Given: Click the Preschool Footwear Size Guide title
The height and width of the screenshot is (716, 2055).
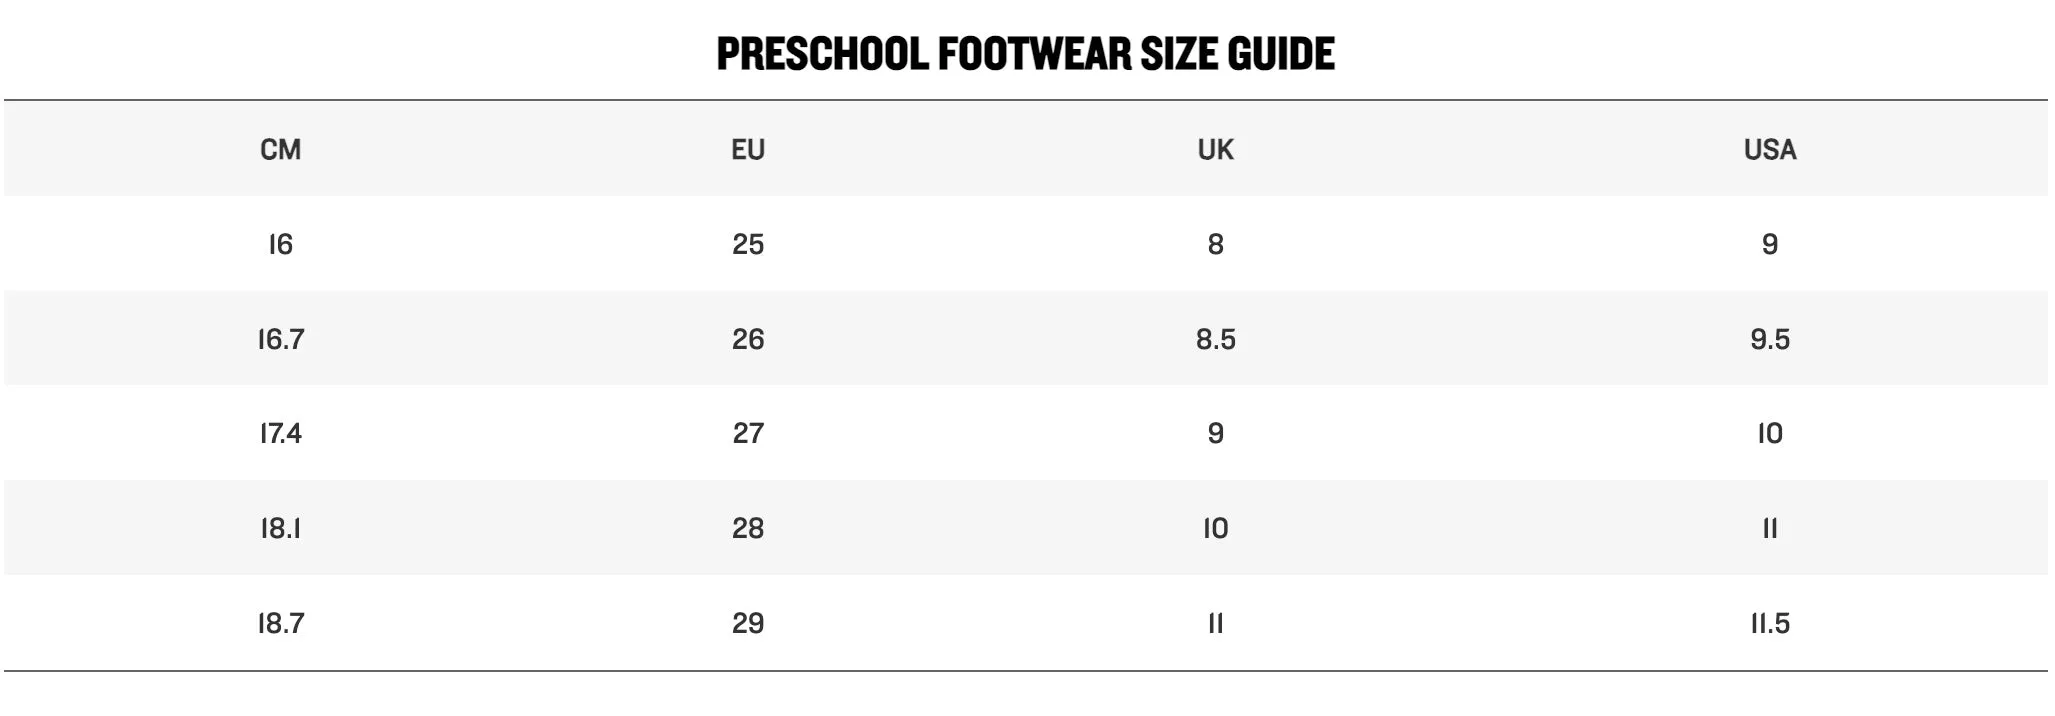Looking at the screenshot, I should [x=1026, y=53].
